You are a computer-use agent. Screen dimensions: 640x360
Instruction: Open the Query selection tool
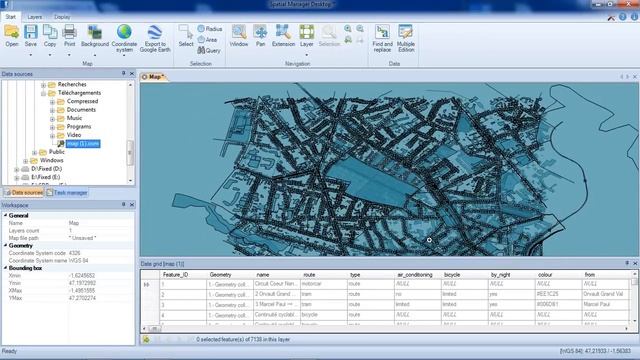click(209, 51)
